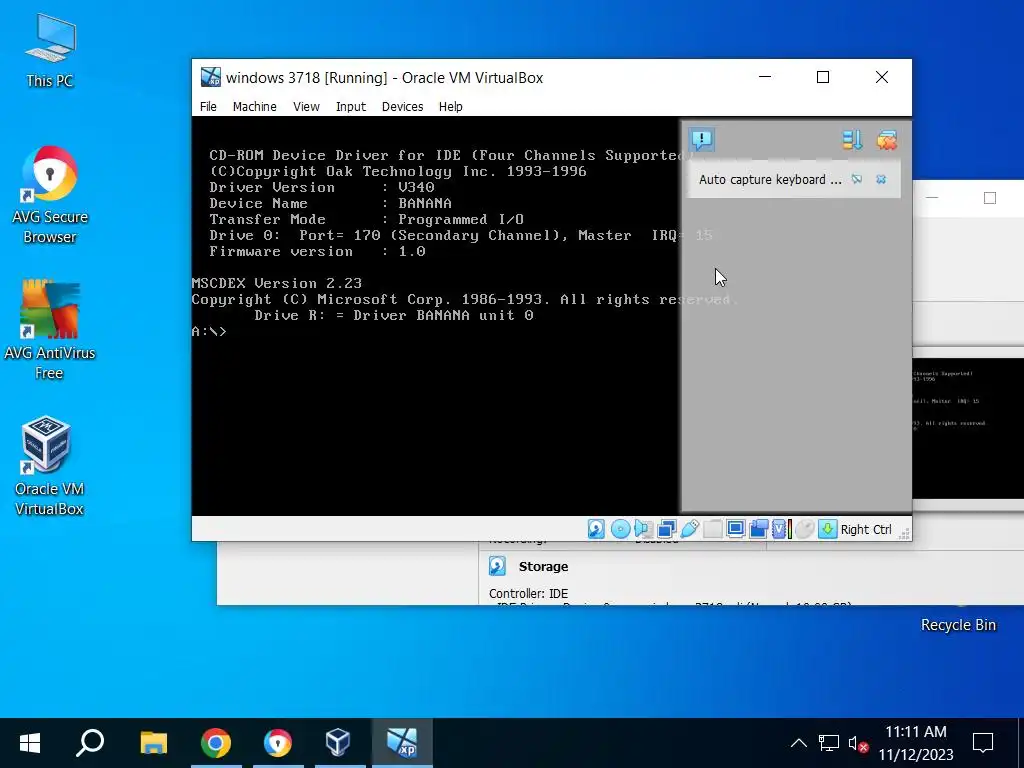Viewport: 1024px width, 768px height.
Task: Minimize the background VirtualBox Manager window
Action: [x=932, y=198]
